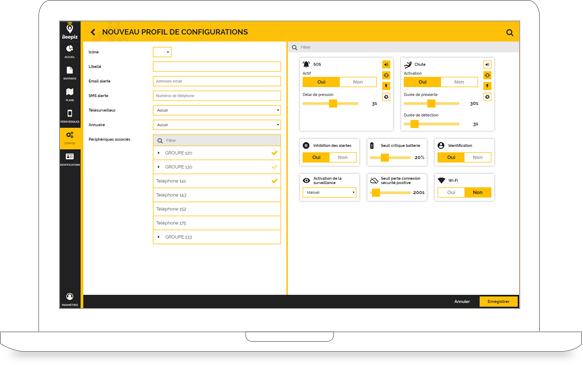This screenshot has width=583, height=365.
Task: Click the back arrow beside Nouveau Profil title
Action: pyautogui.click(x=93, y=32)
